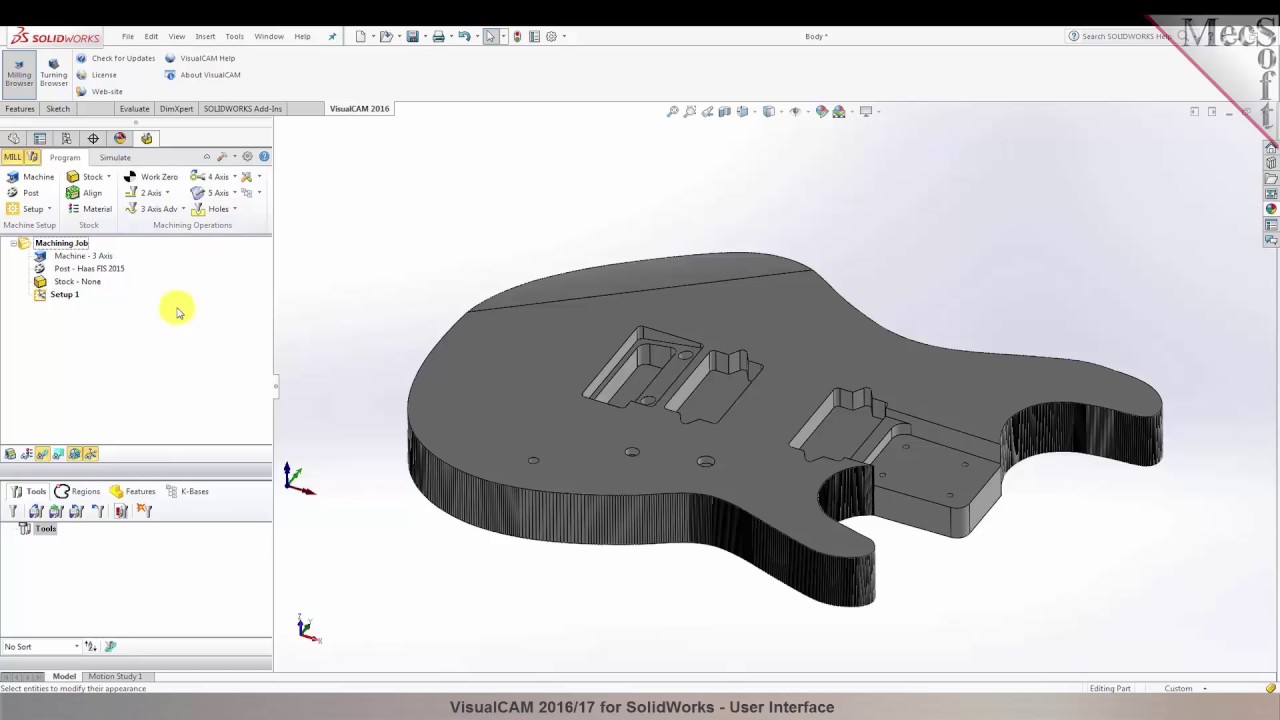Open the Tools menu
The height and width of the screenshot is (720, 1280).
pyautogui.click(x=234, y=36)
